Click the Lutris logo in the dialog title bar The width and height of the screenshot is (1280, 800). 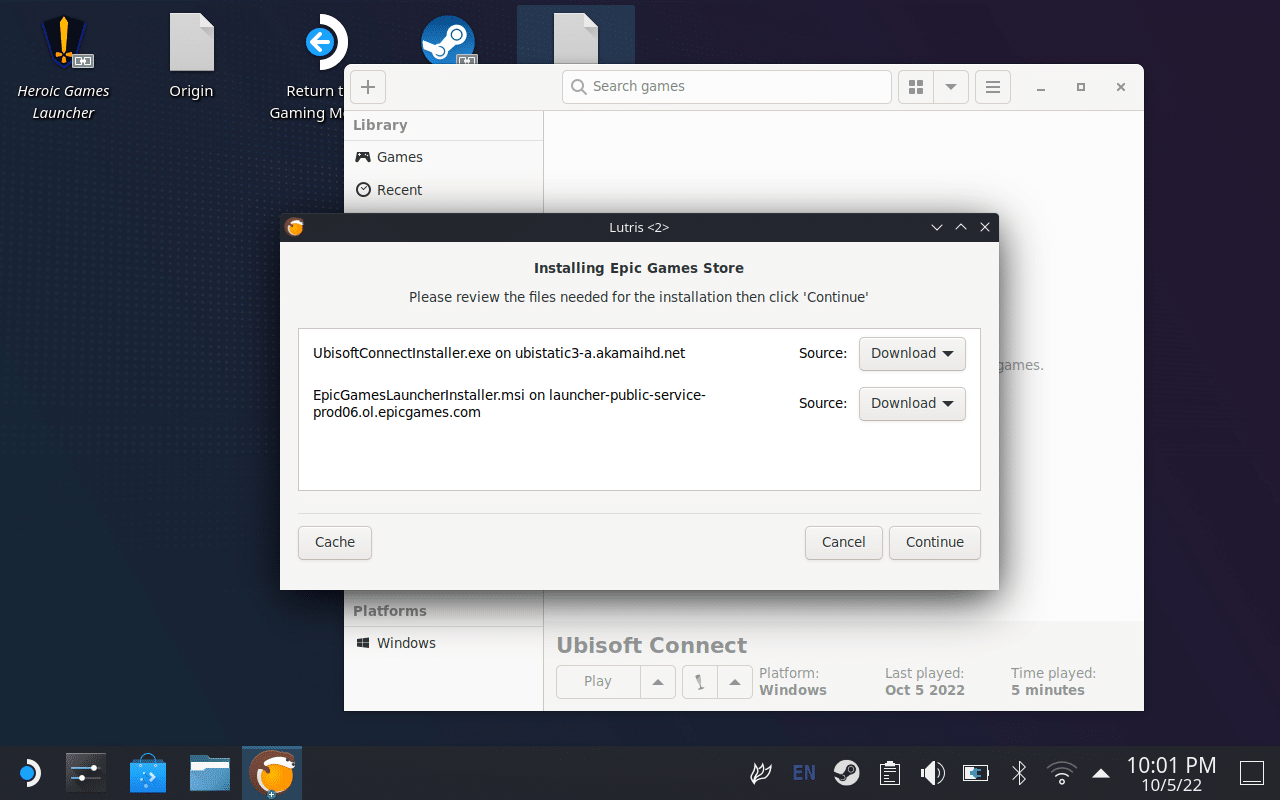(294, 227)
